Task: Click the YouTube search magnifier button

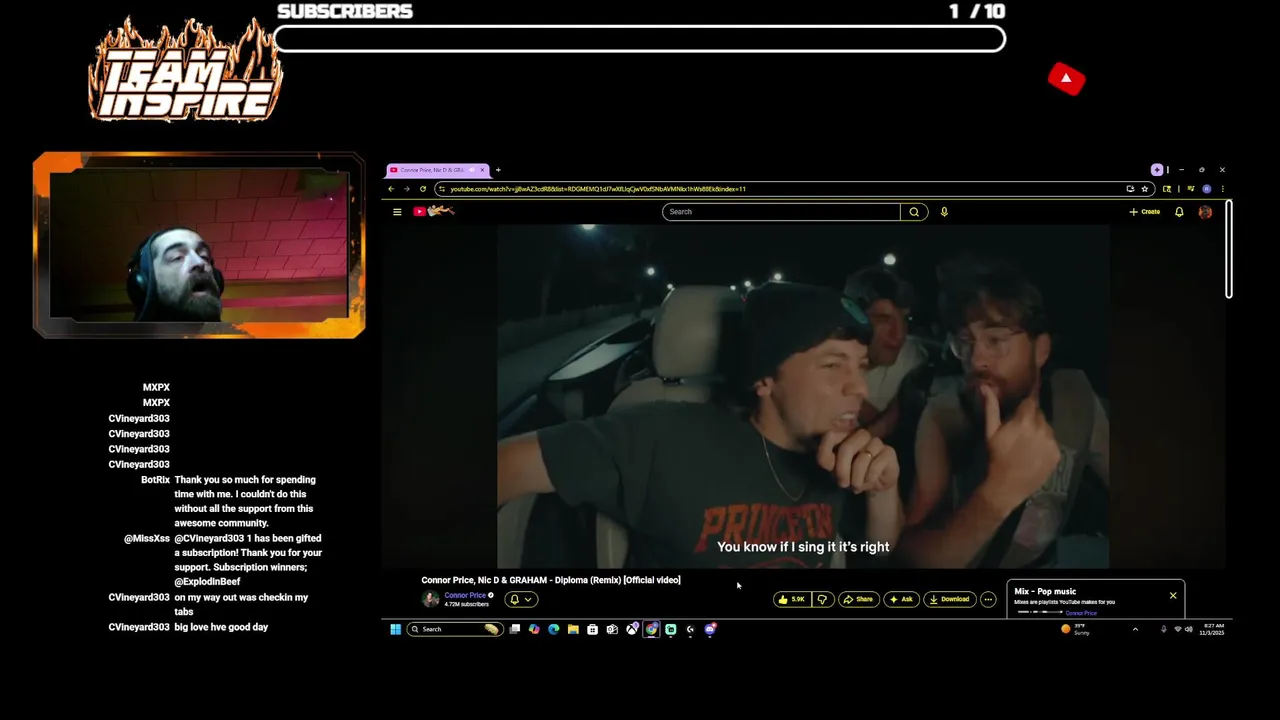Action: (x=914, y=212)
